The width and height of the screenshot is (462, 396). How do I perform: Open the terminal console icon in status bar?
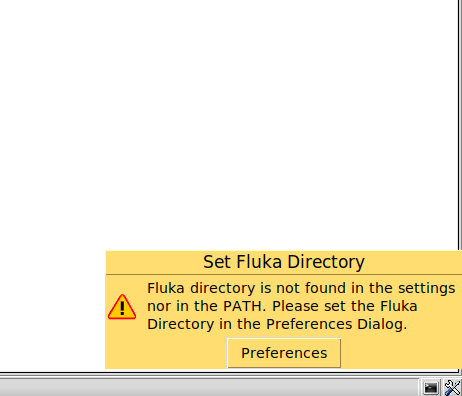click(431, 388)
